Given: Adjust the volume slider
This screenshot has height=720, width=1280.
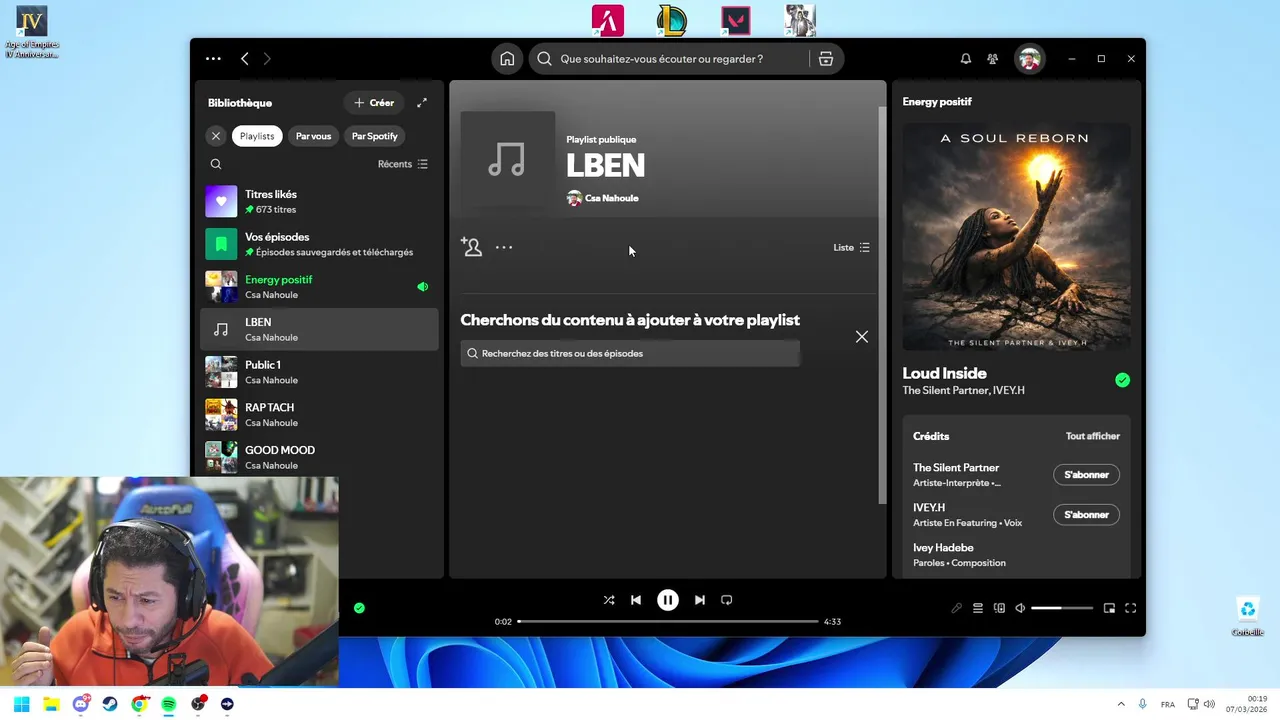Looking at the screenshot, I should (1062, 608).
